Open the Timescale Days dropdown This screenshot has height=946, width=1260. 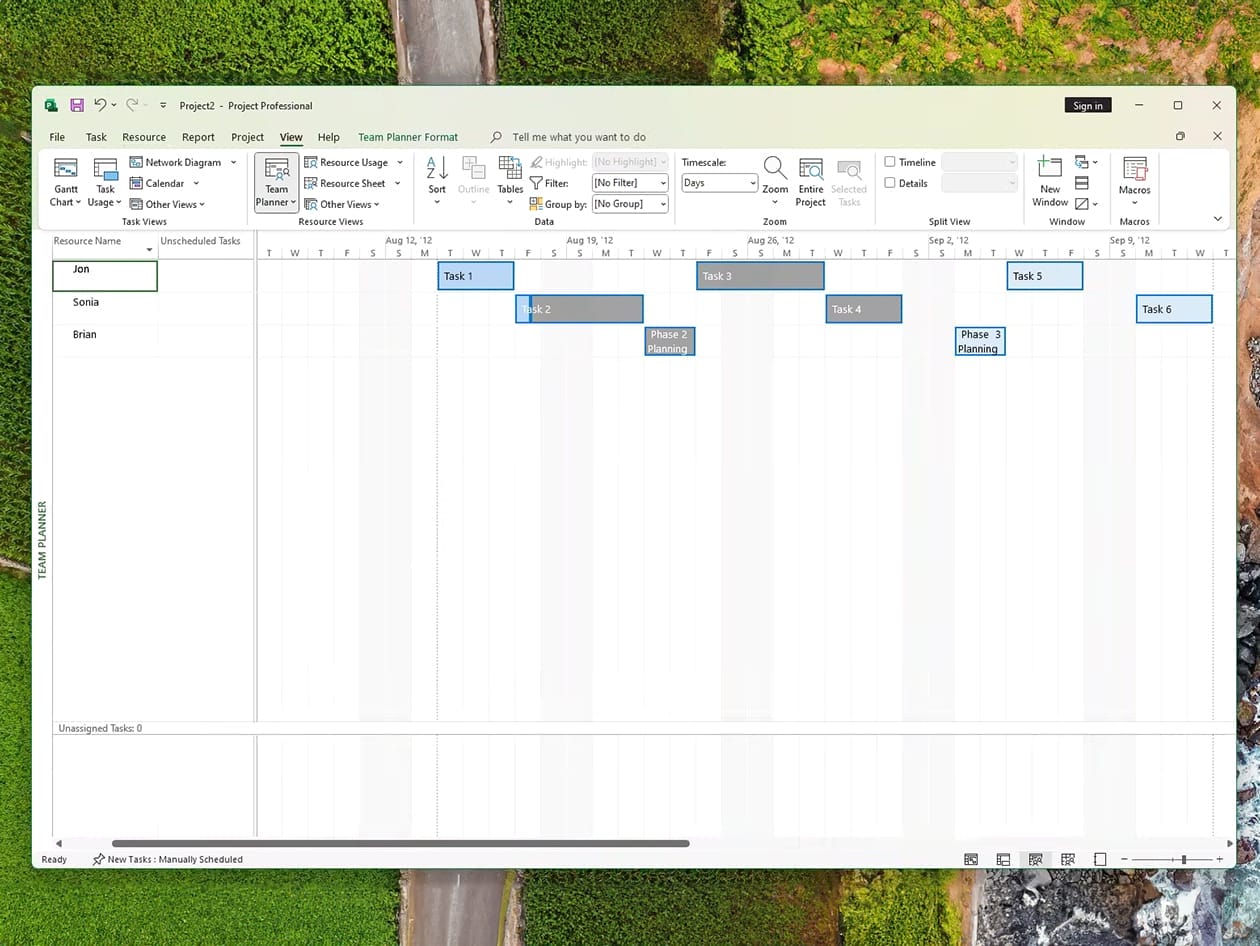click(720, 183)
